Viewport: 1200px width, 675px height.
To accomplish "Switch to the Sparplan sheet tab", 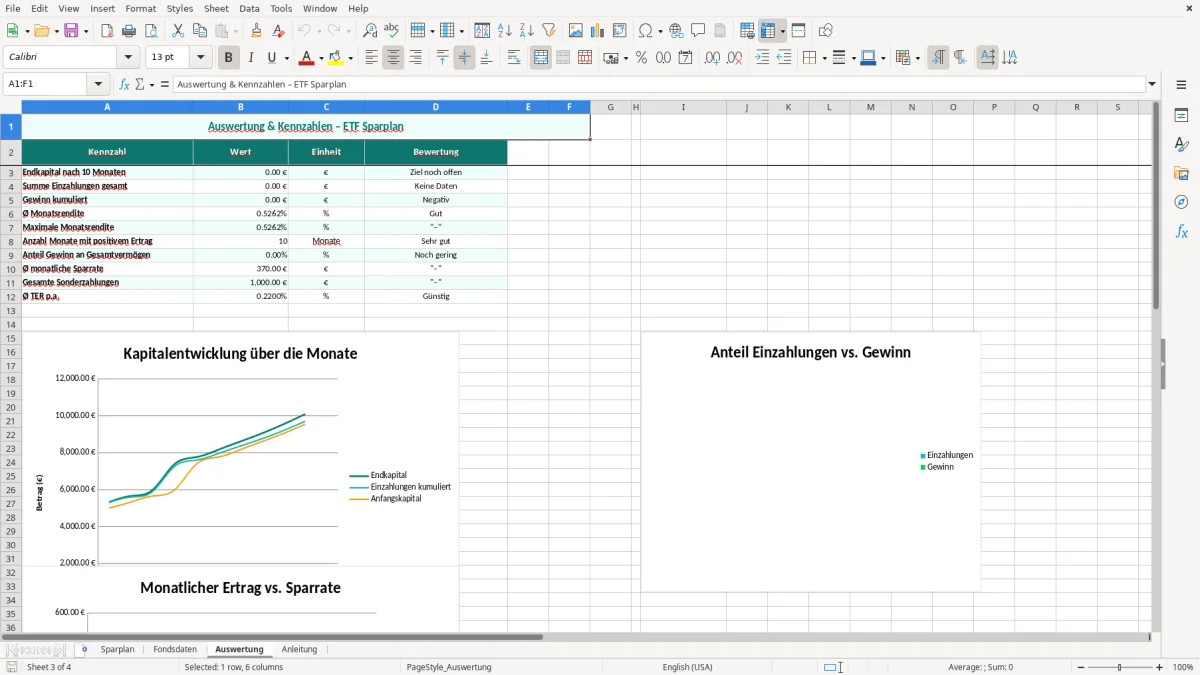I will pos(117,650).
